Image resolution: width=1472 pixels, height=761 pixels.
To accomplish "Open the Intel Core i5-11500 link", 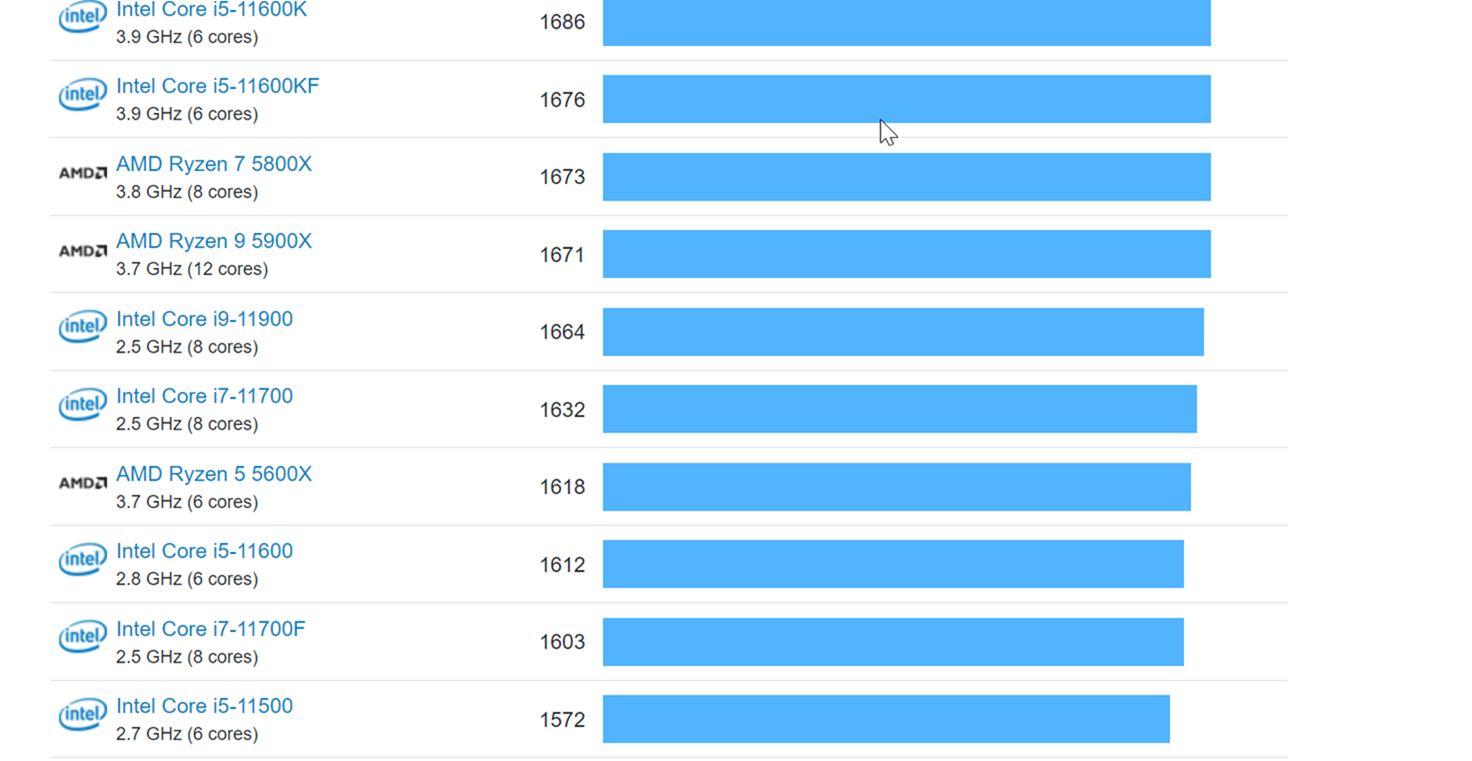I will [x=204, y=706].
